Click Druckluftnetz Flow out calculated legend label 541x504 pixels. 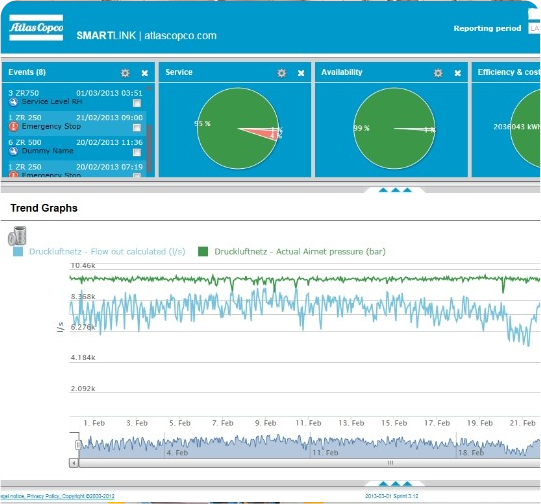click(107, 251)
